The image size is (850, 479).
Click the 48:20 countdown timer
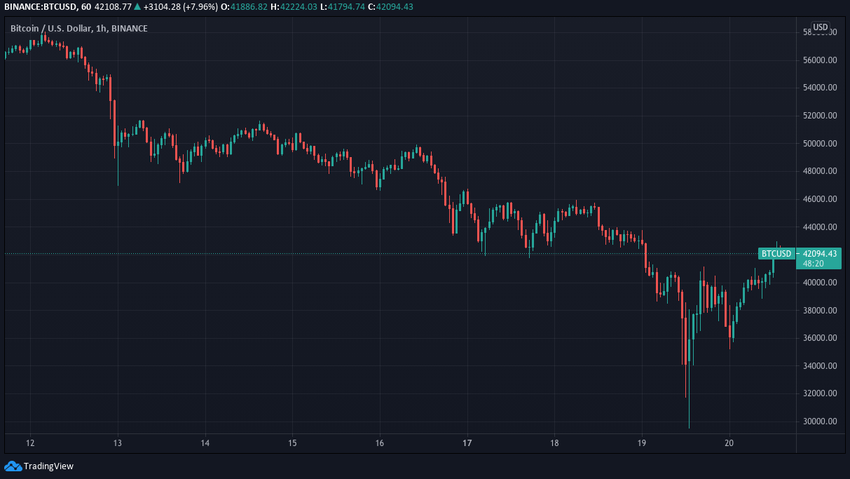pos(813,263)
